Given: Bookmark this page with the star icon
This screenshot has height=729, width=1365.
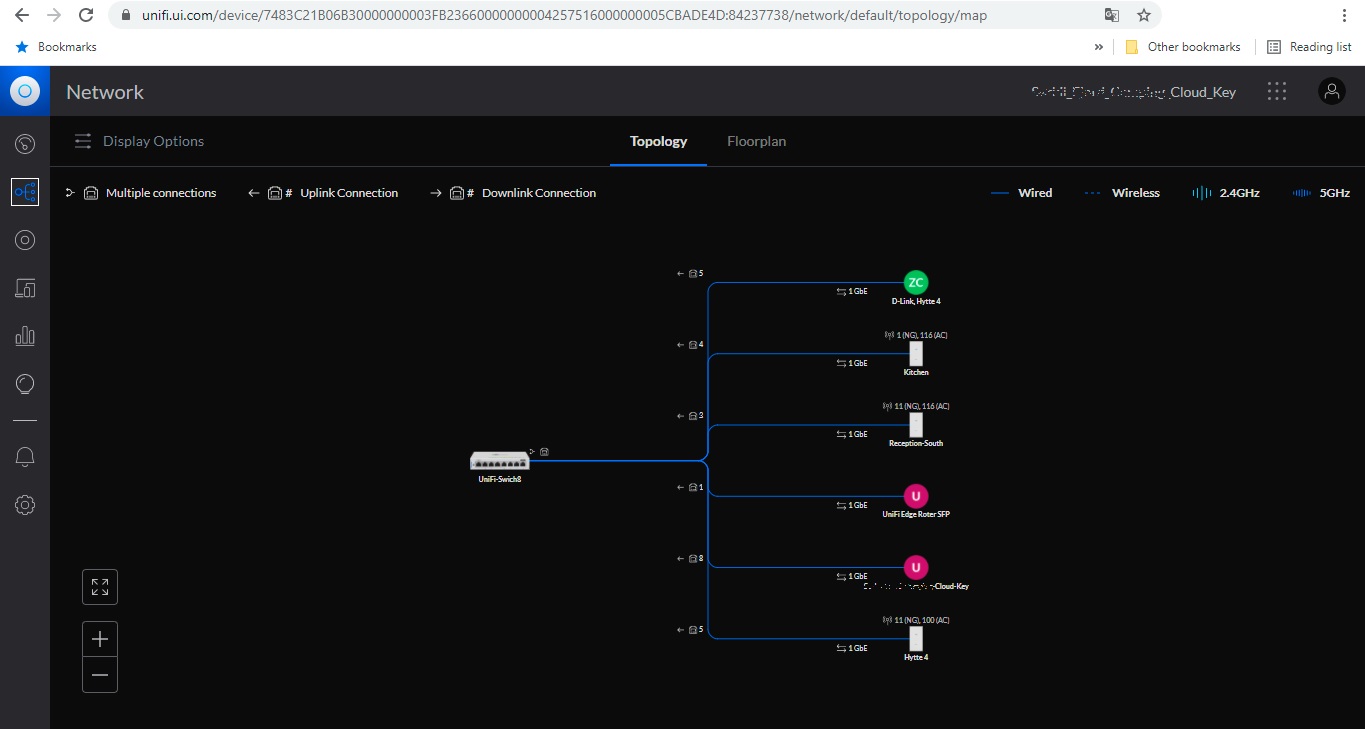Looking at the screenshot, I should click(1144, 15).
